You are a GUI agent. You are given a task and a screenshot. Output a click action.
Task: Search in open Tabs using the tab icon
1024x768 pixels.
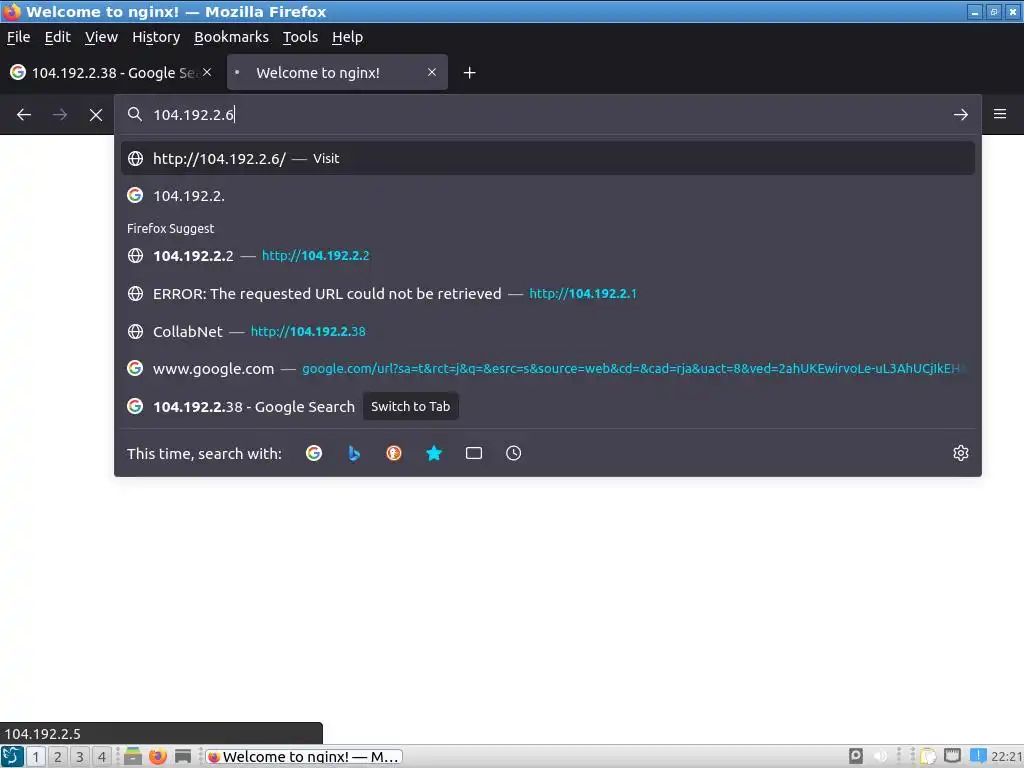tap(474, 453)
